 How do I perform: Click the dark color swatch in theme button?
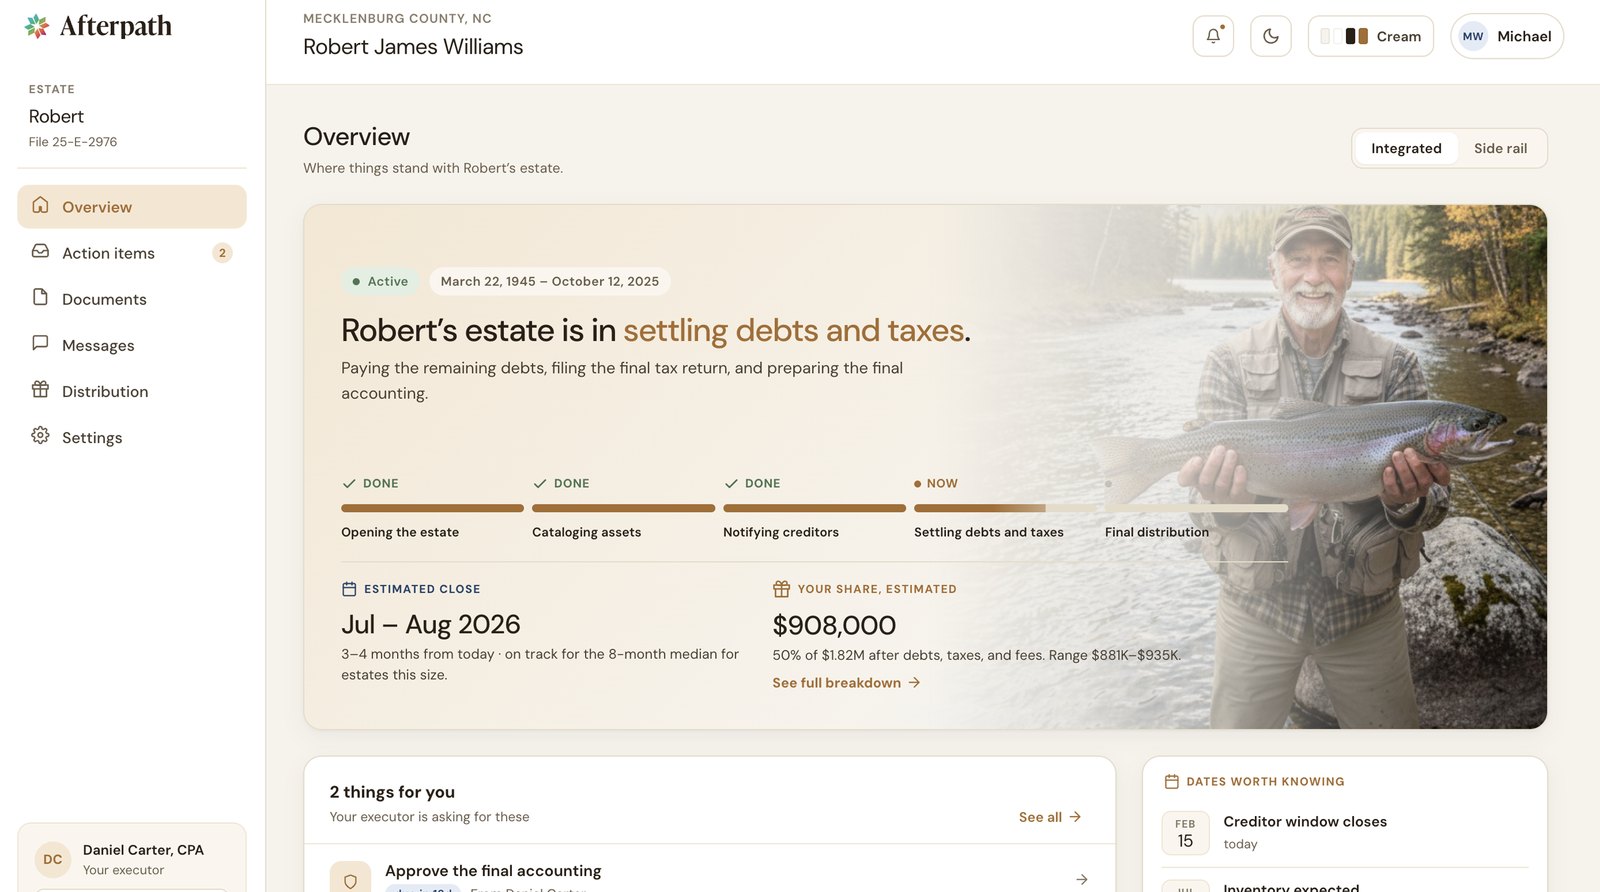point(1350,36)
